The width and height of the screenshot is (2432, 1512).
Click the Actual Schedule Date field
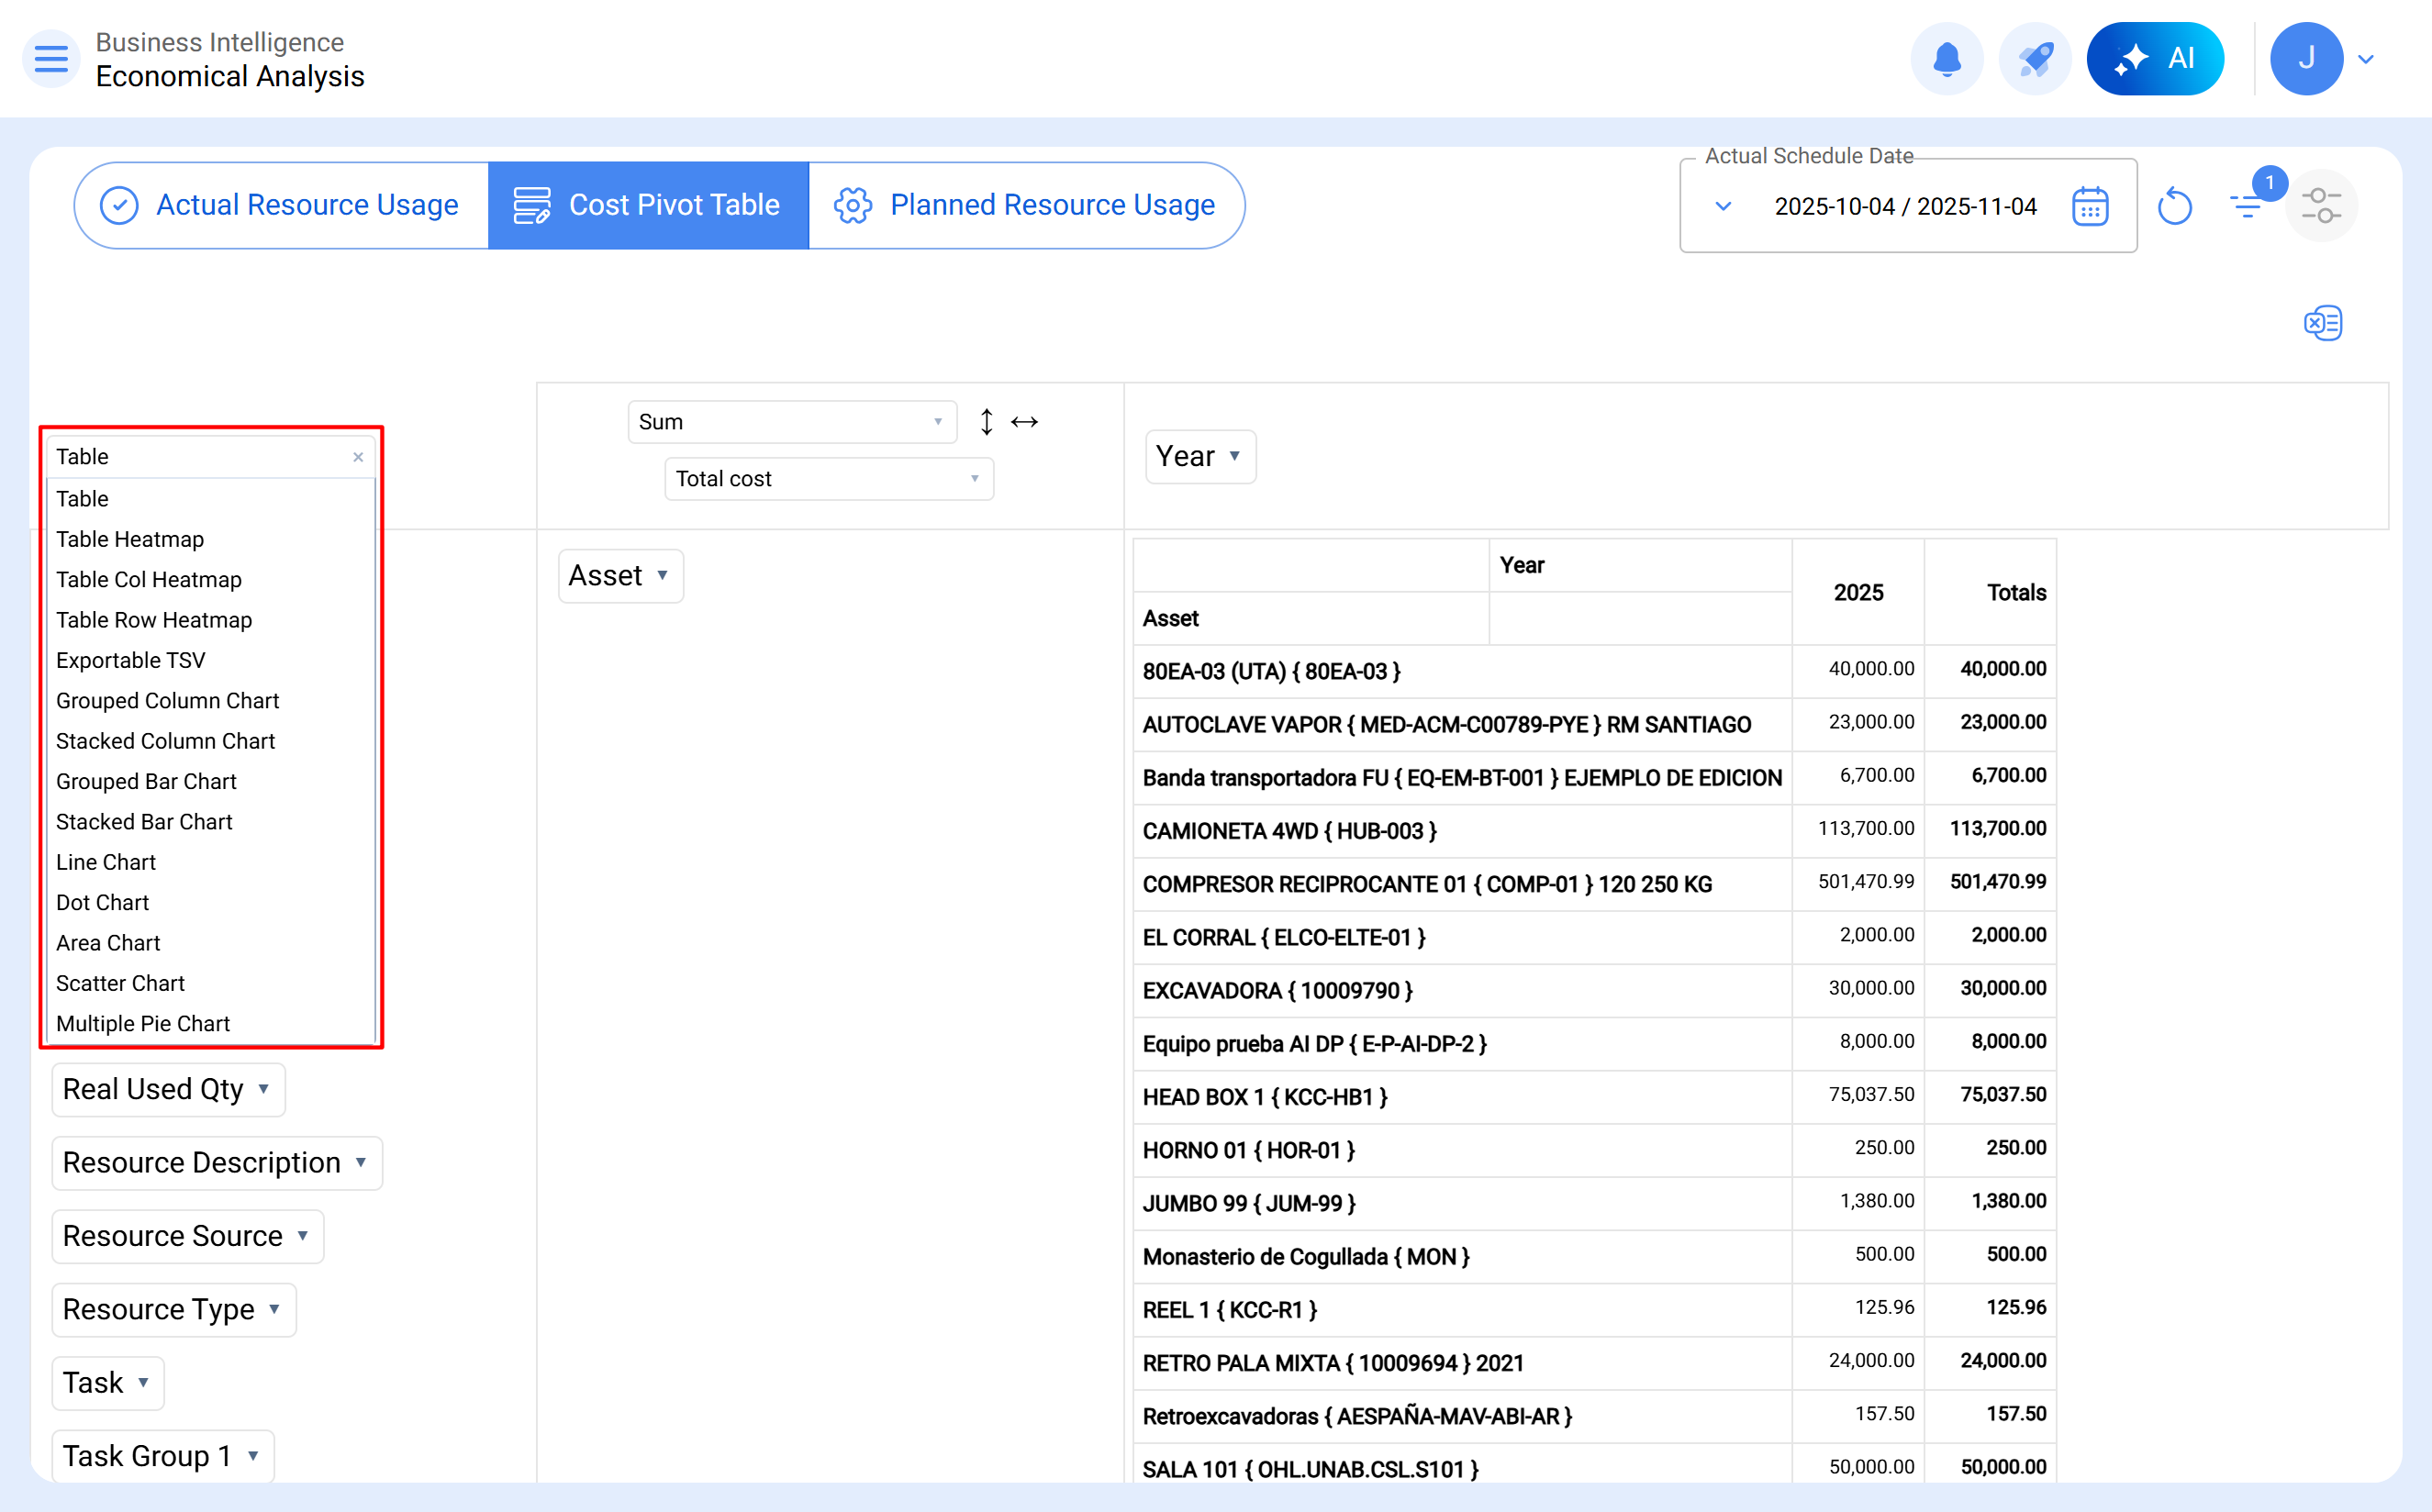point(1904,207)
